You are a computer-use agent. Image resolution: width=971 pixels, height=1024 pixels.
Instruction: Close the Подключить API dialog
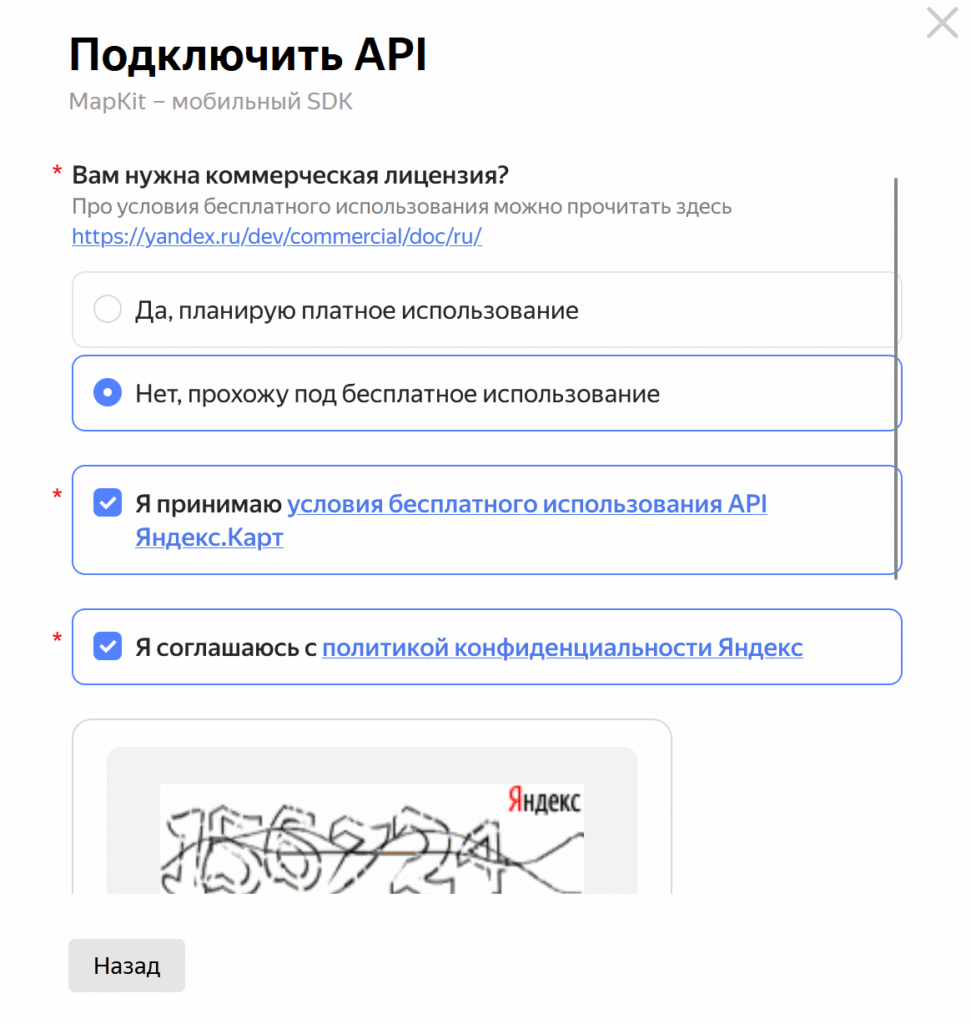[942, 22]
